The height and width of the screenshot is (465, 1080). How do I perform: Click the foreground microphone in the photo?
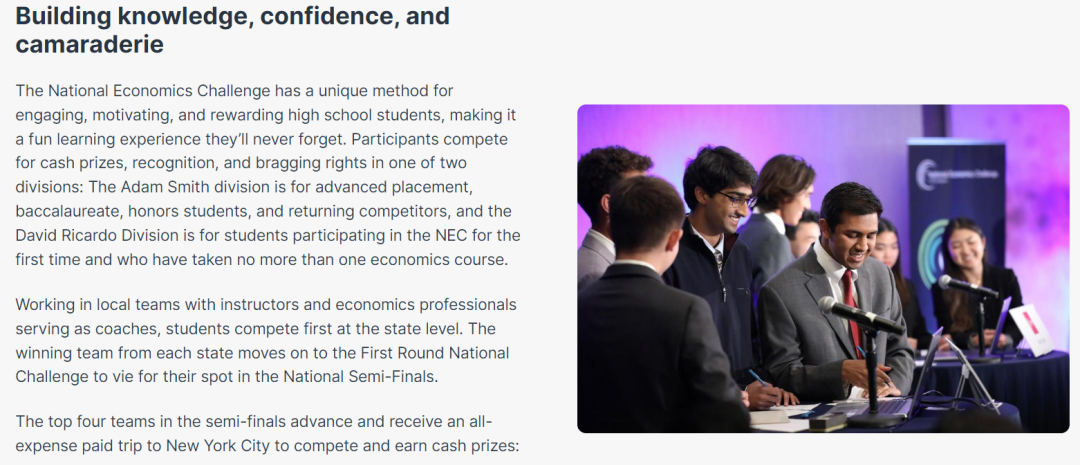[x=860, y=316]
